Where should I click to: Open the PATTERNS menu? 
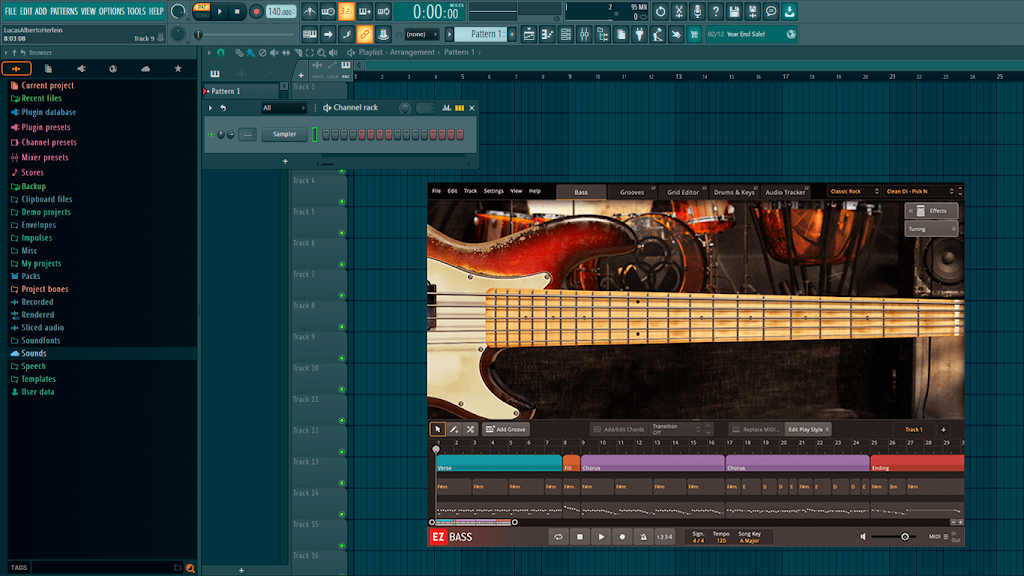point(63,11)
